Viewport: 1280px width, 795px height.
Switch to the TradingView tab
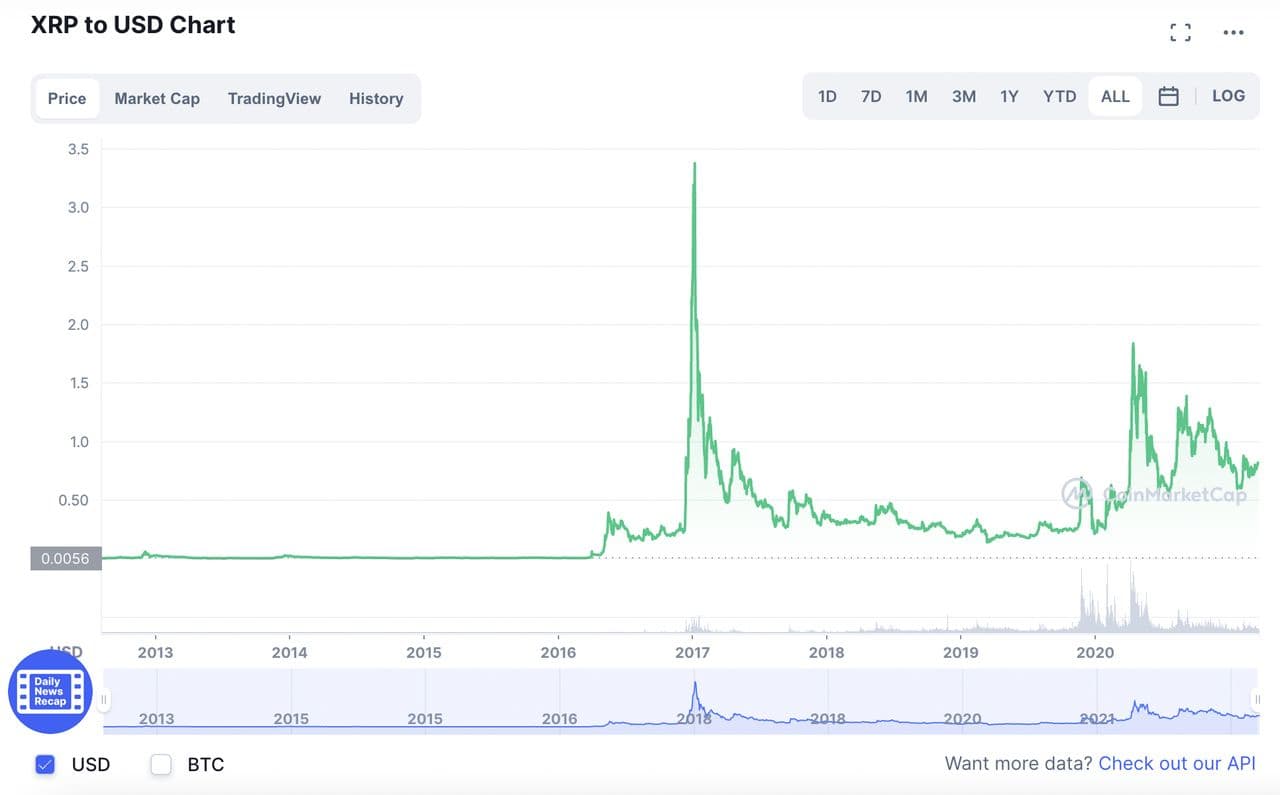274,99
